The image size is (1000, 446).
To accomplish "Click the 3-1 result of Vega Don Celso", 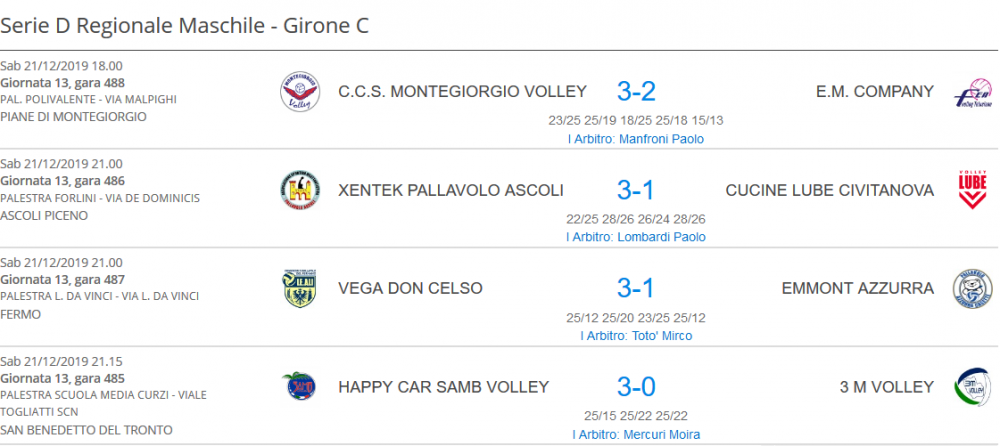I will 636,288.
